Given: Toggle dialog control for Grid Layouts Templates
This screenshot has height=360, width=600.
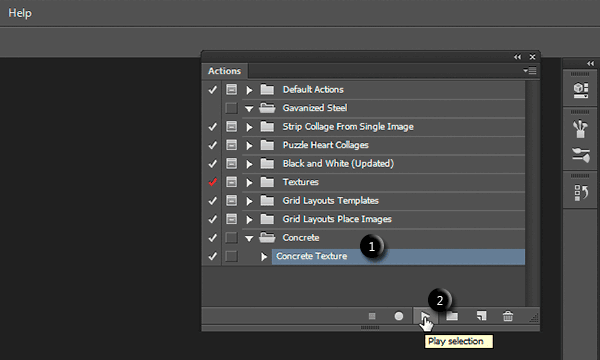Looking at the screenshot, I should click(231, 200).
